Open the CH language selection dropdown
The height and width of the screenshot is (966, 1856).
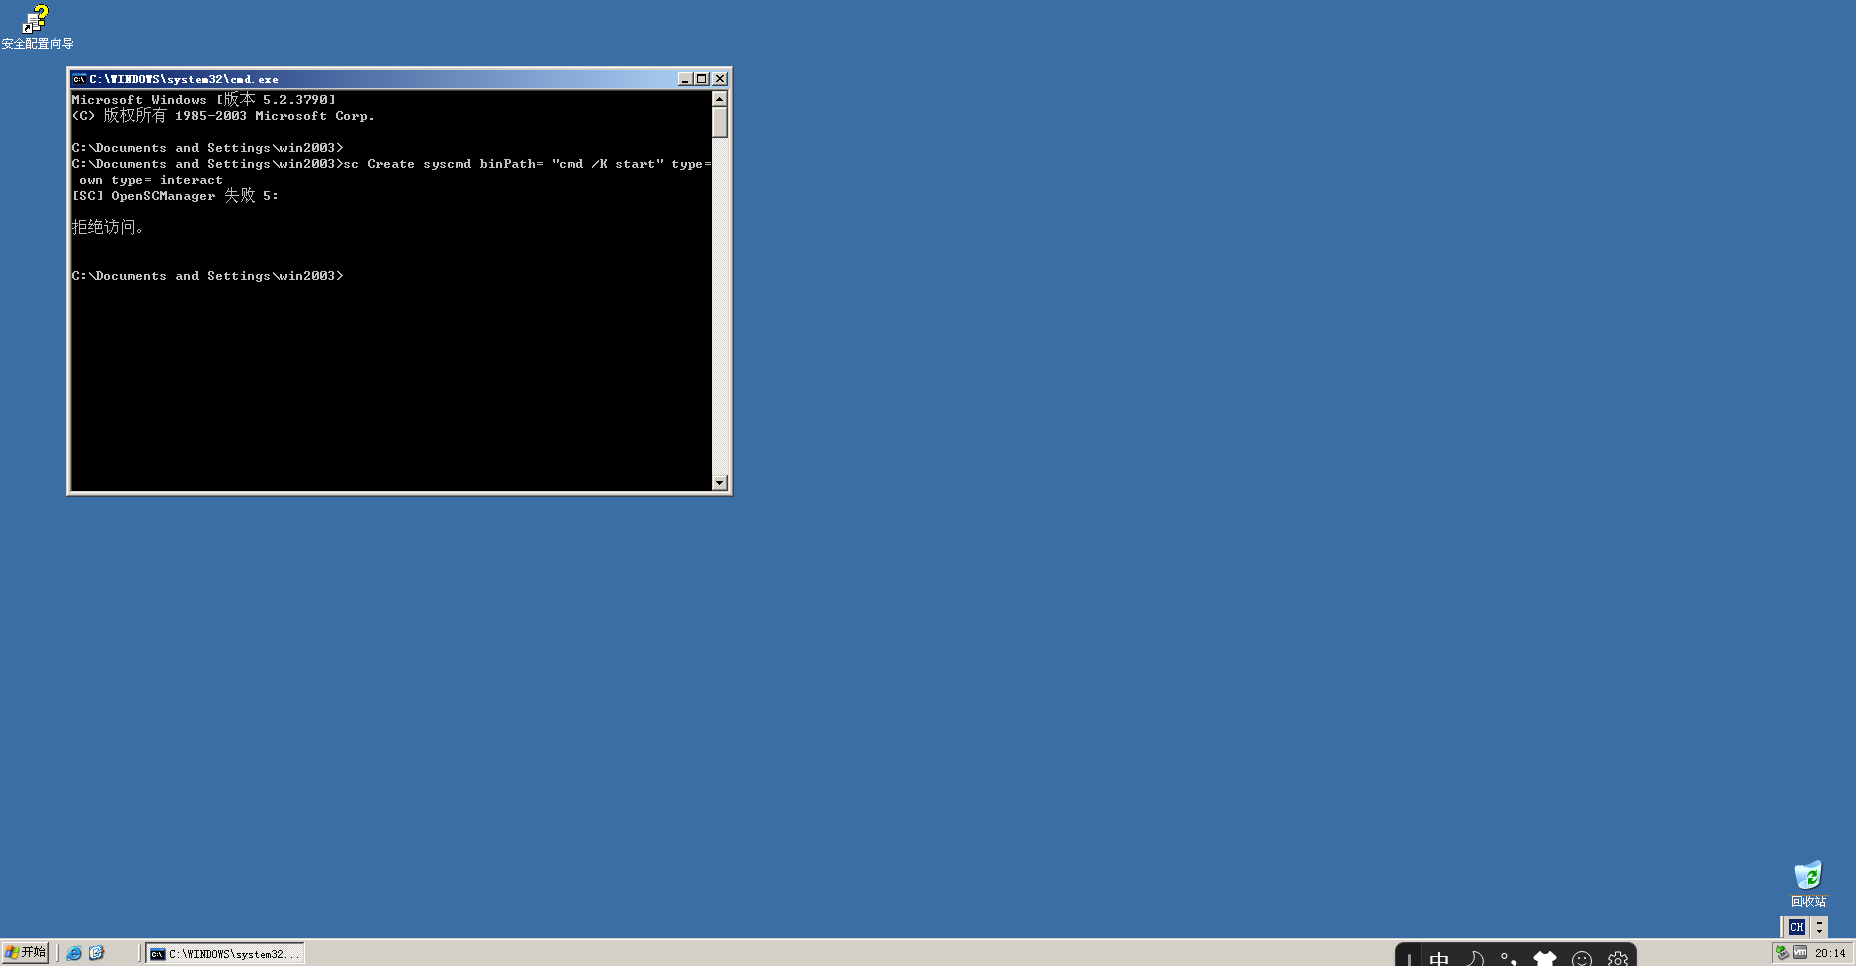(1797, 927)
